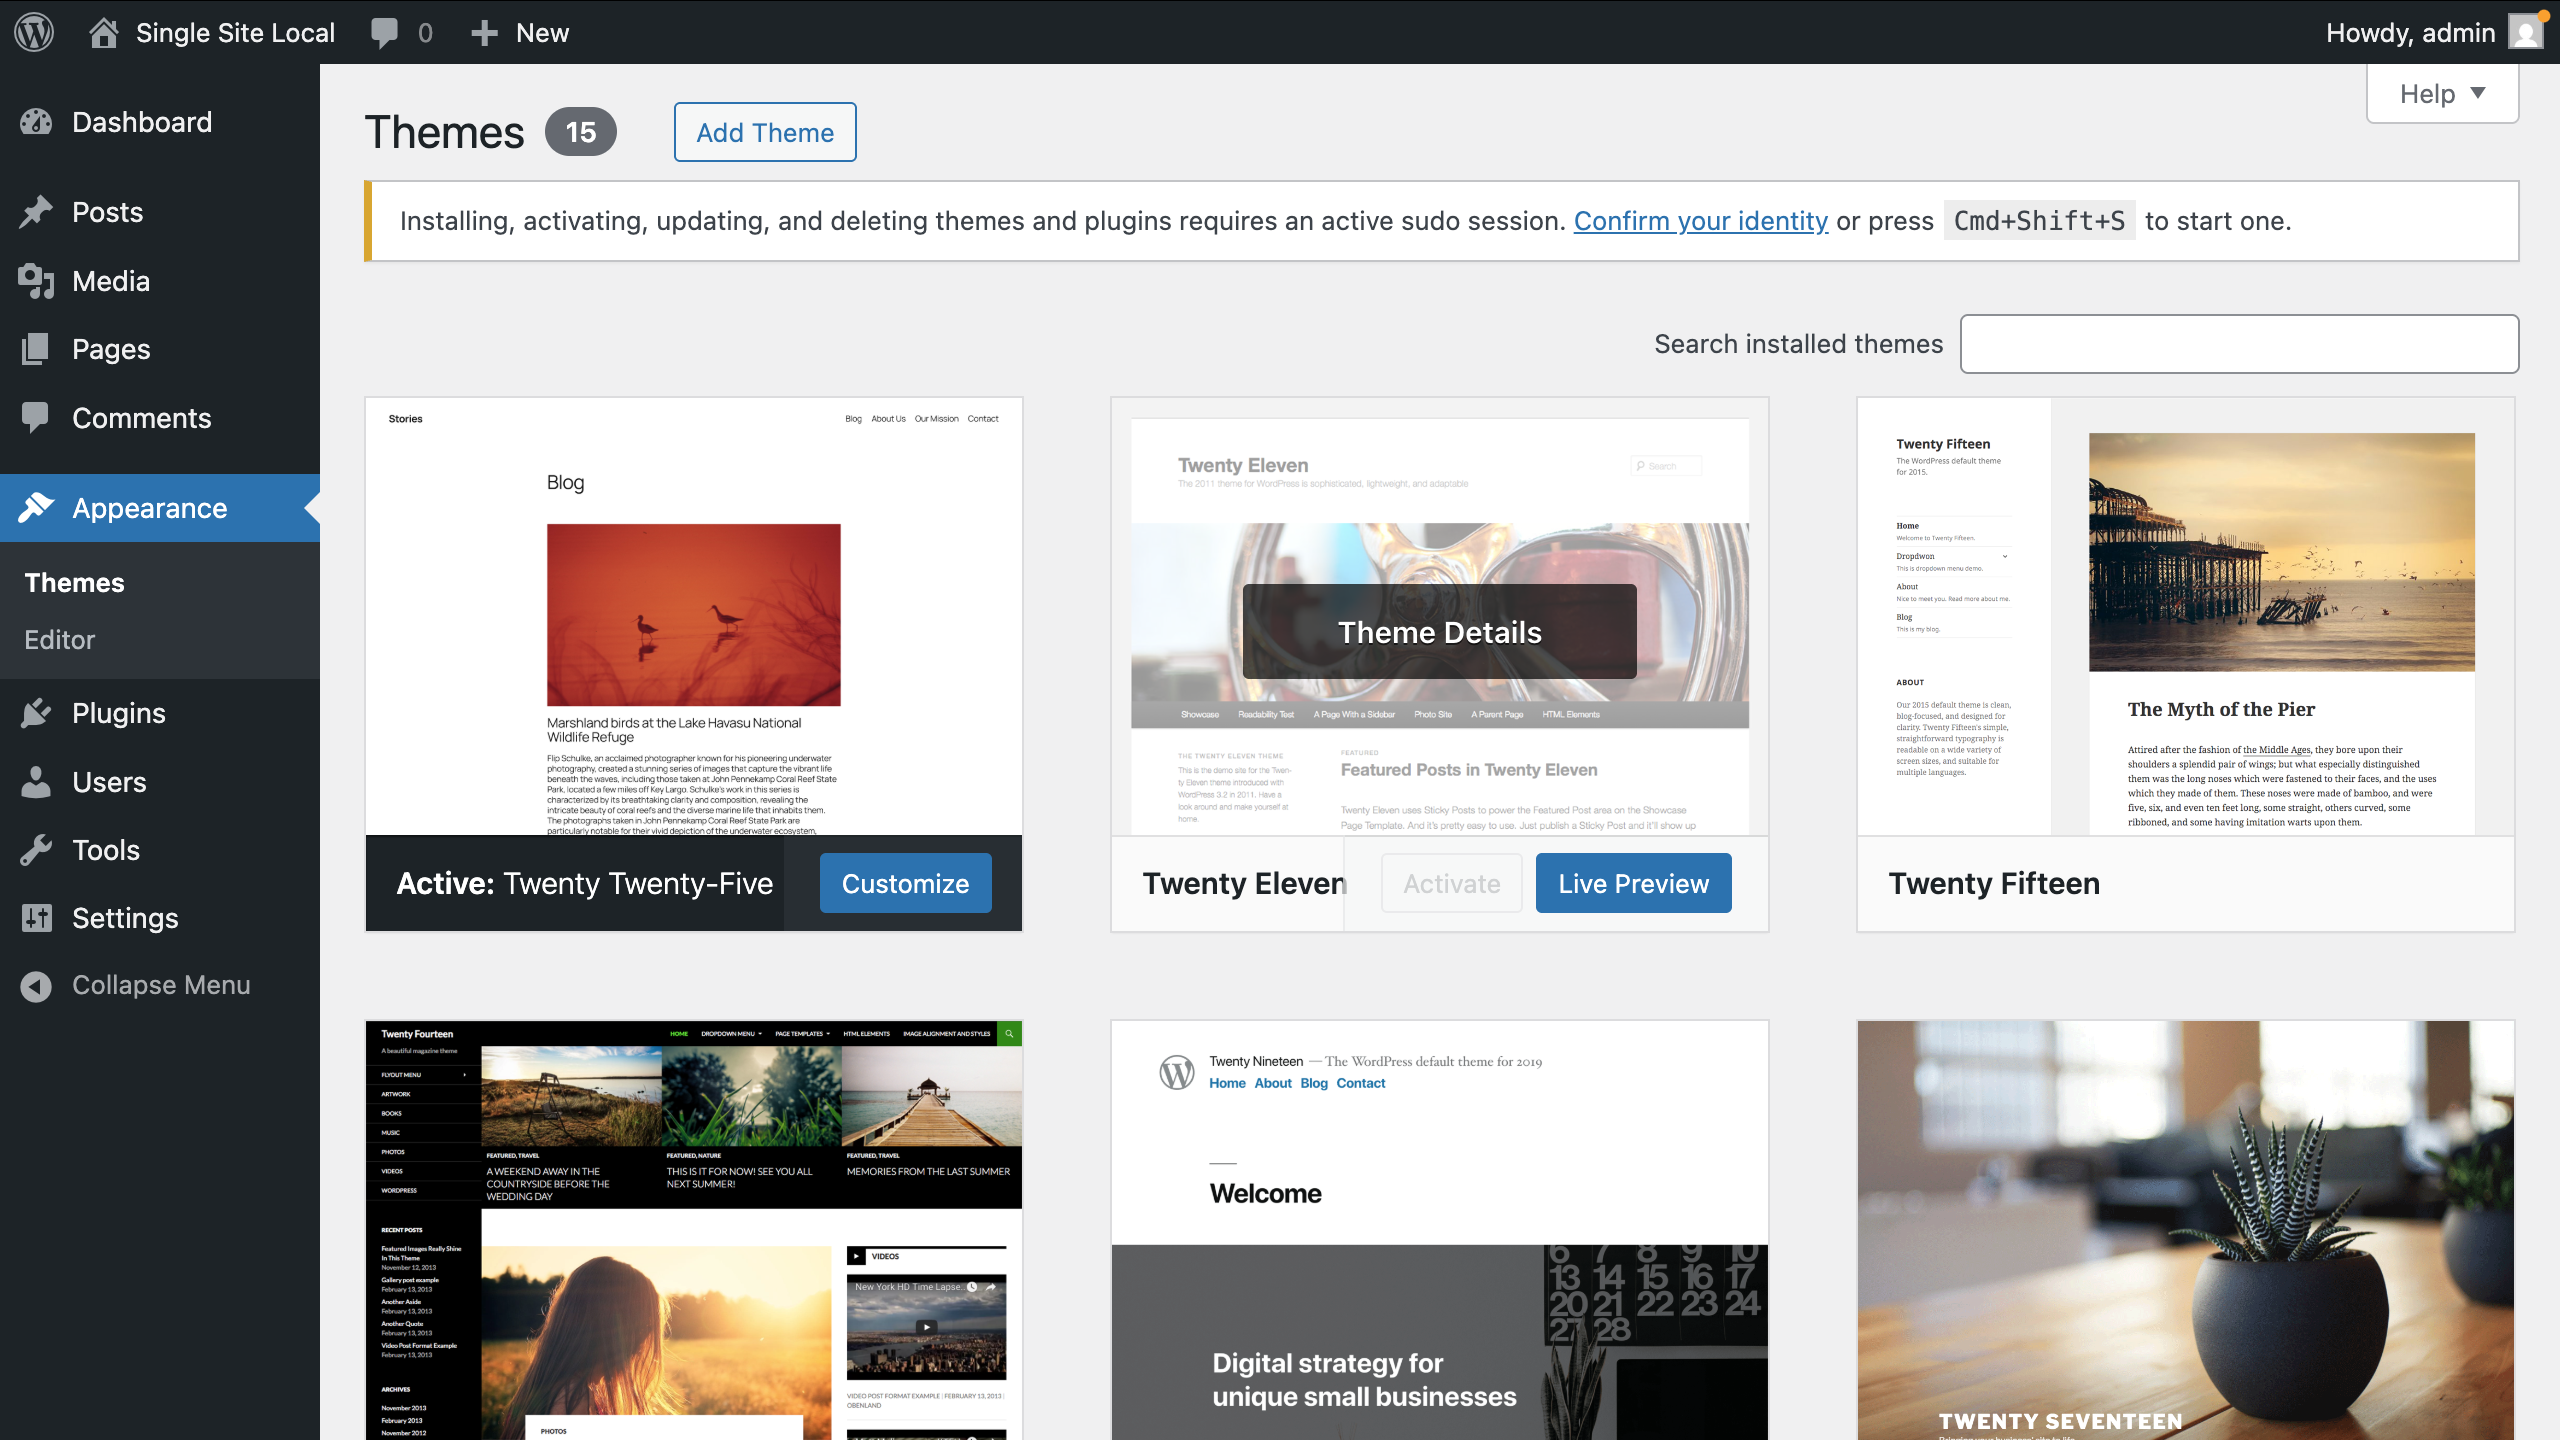Go to Posts in the sidebar

[x=160, y=212]
